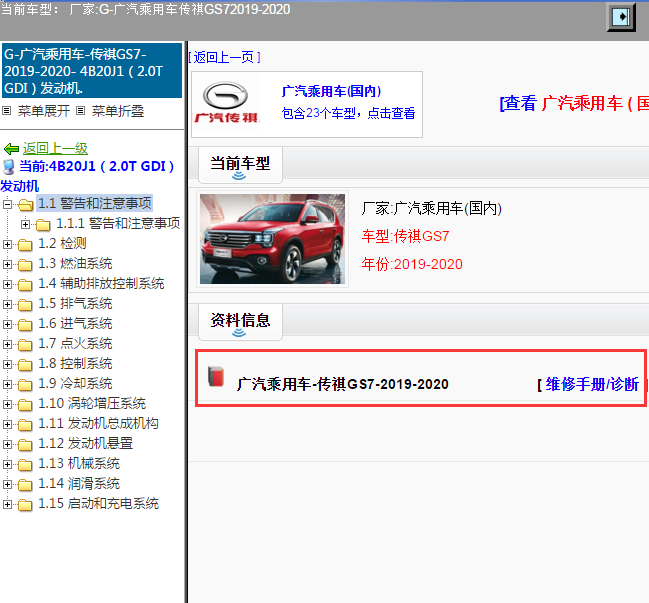Collapse the 1.1 警告和注意事项 node
649x603 pixels.
coord(7,204)
